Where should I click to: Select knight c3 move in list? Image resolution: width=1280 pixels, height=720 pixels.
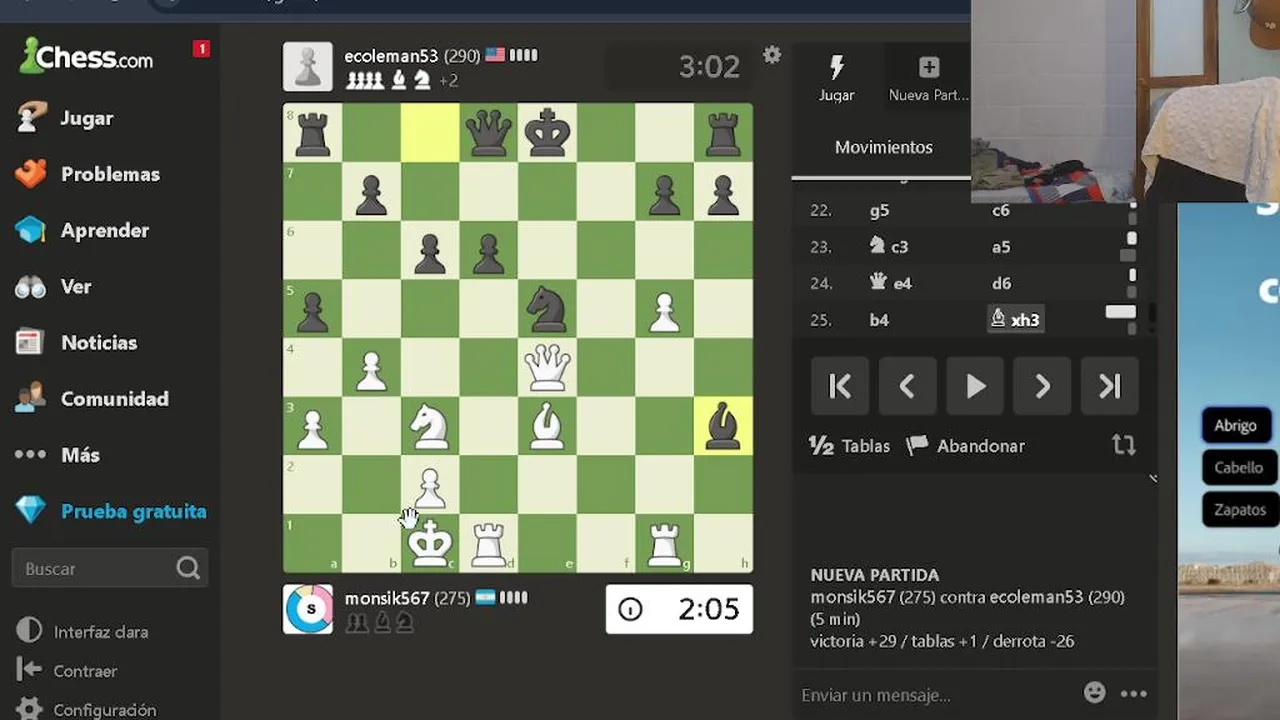pos(889,246)
